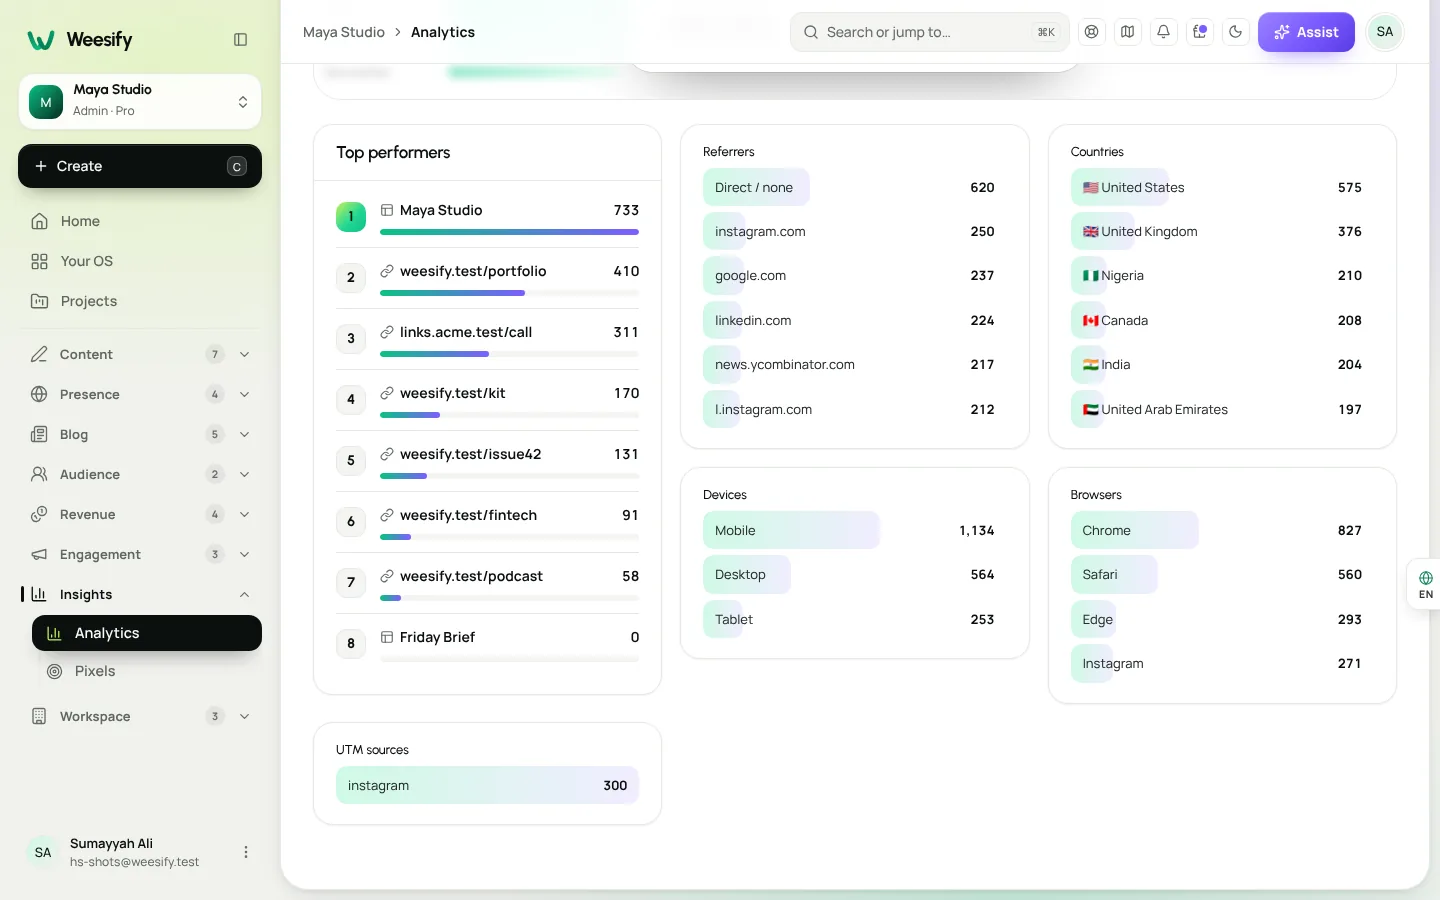Expand the Blog section
1440x900 pixels.
click(x=140, y=434)
